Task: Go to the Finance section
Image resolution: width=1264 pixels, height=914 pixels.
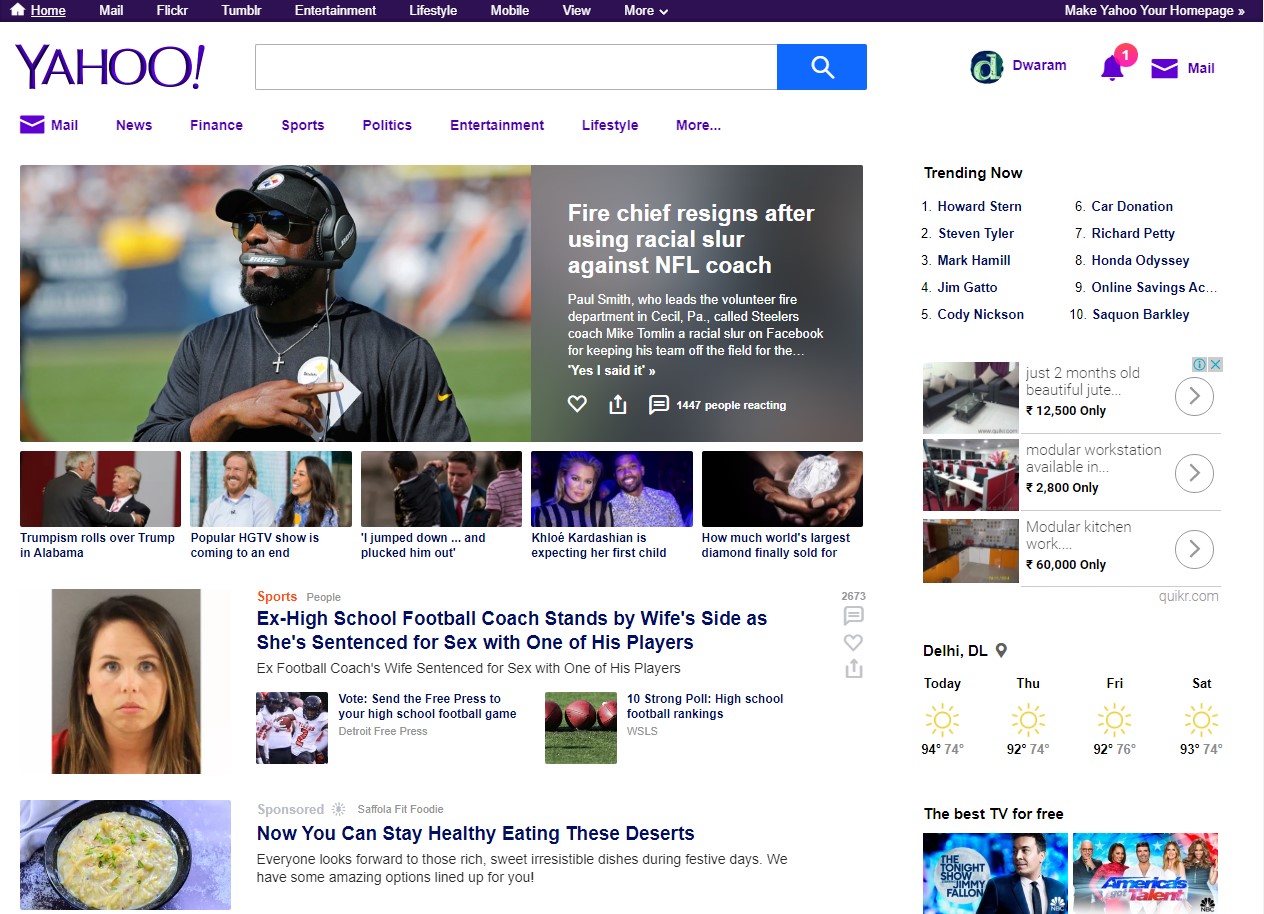Action: click(x=216, y=125)
